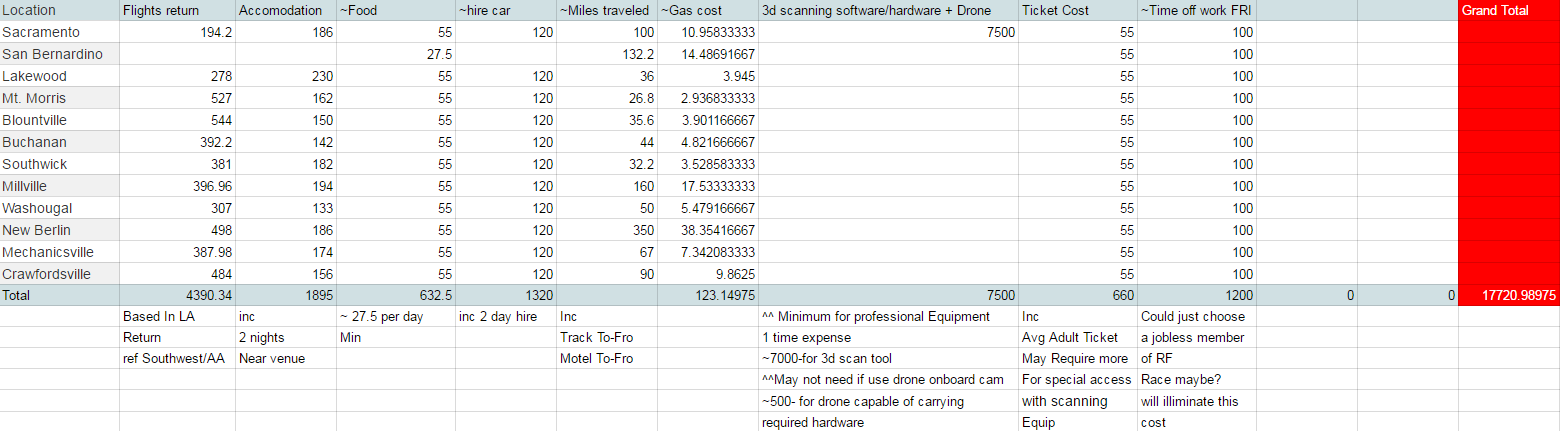Select the Buchanan location cell
The height and width of the screenshot is (431, 1560).
click(60, 142)
